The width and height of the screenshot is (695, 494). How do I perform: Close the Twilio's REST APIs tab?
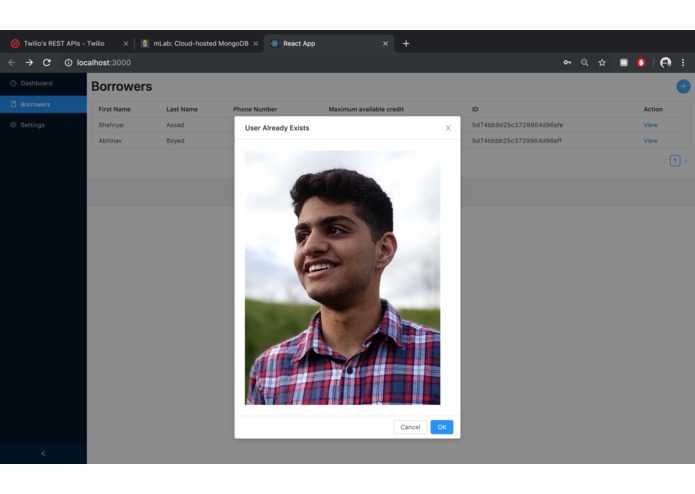(125, 43)
